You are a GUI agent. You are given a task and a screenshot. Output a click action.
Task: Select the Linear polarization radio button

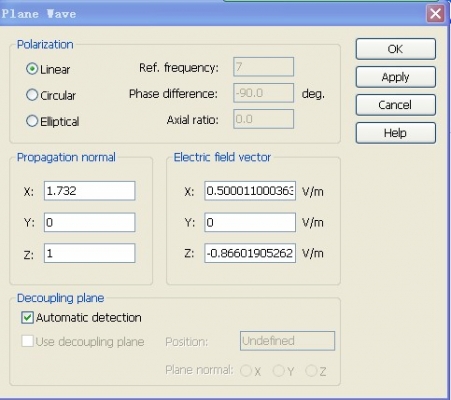pos(32,69)
